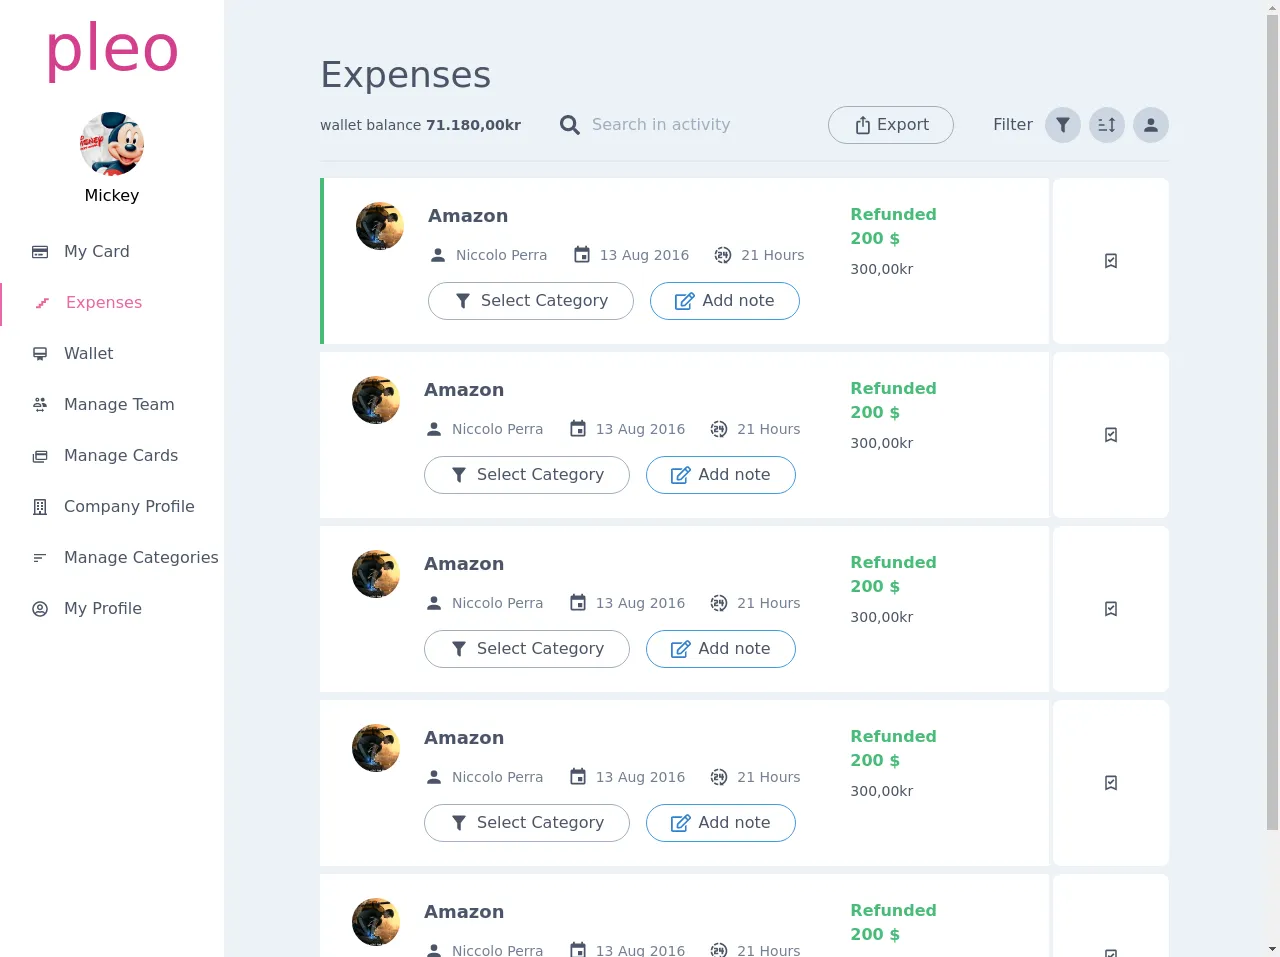This screenshot has height=957, width=1280.
Task: Click the funnel filter icon
Action: (x=1063, y=125)
